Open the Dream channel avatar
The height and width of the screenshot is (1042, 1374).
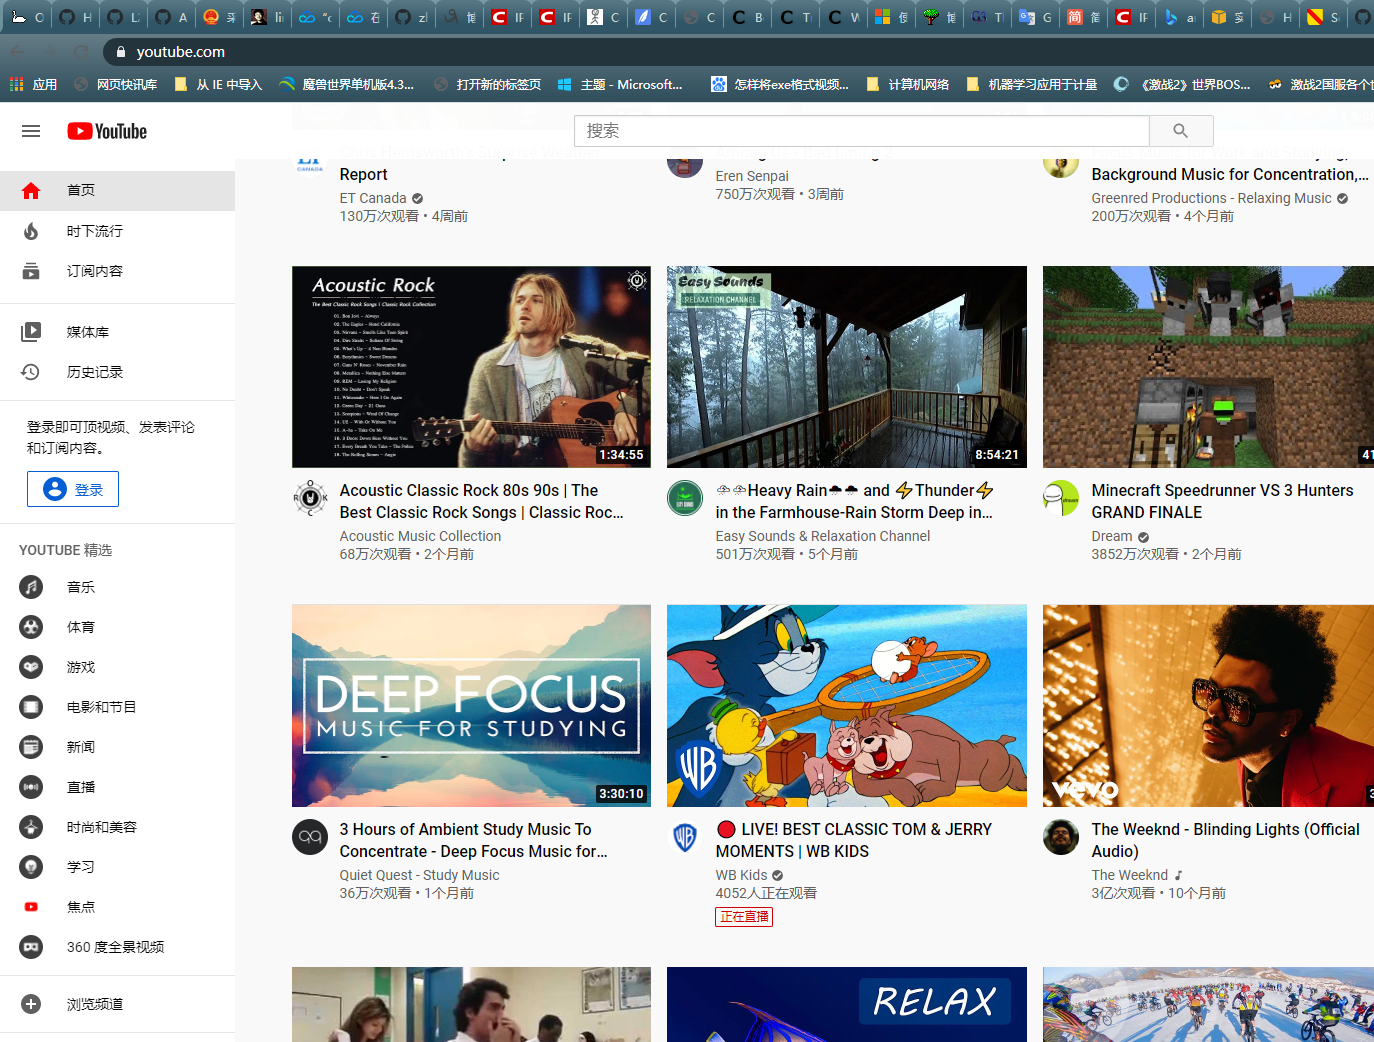pos(1061,498)
